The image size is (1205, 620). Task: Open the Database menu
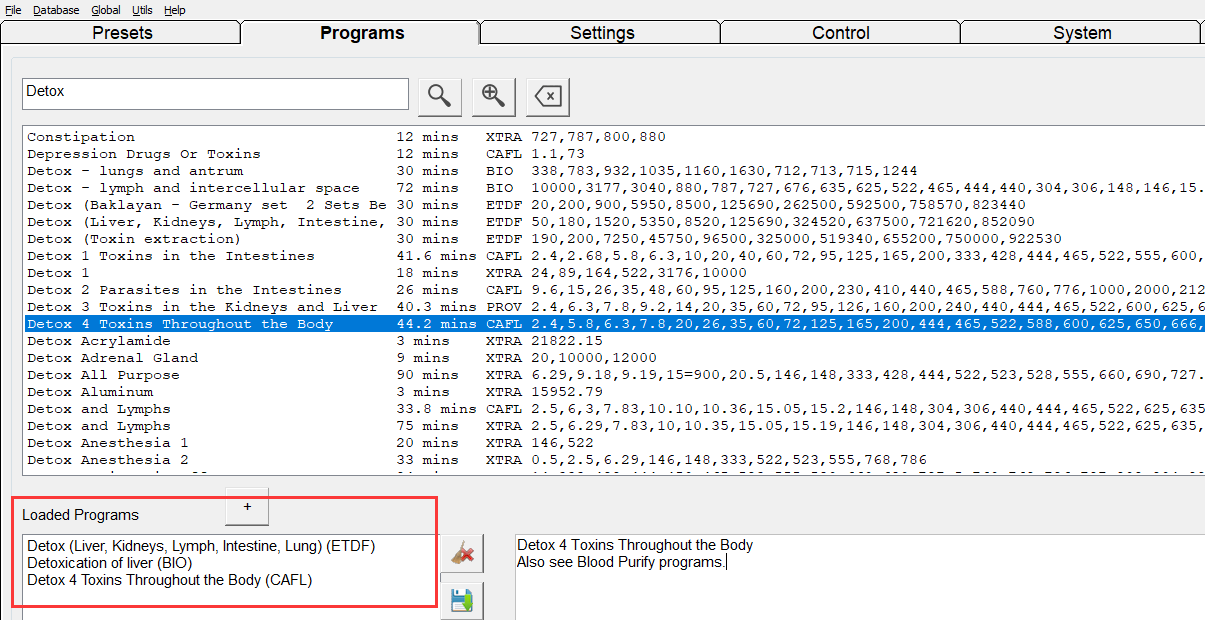click(x=56, y=10)
